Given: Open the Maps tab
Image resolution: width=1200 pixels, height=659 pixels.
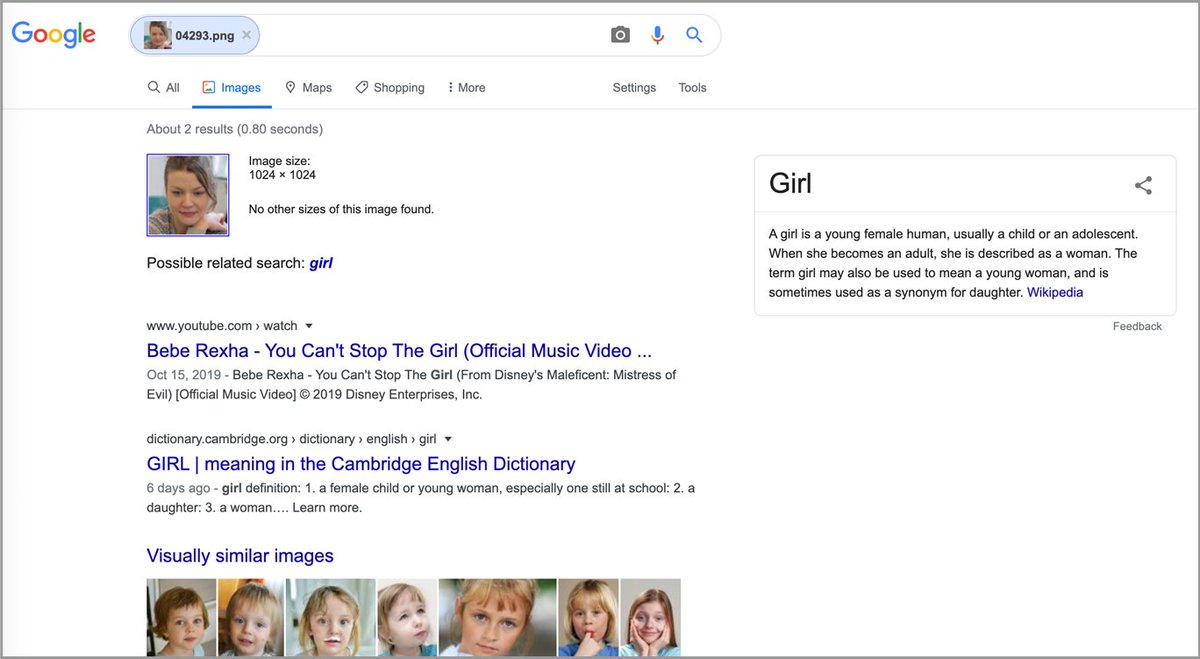Looking at the screenshot, I should [308, 88].
